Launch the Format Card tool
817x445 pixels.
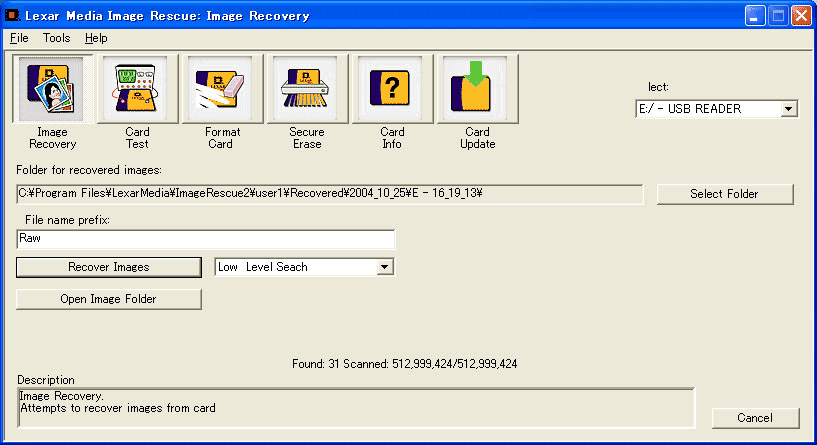click(x=221, y=90)
